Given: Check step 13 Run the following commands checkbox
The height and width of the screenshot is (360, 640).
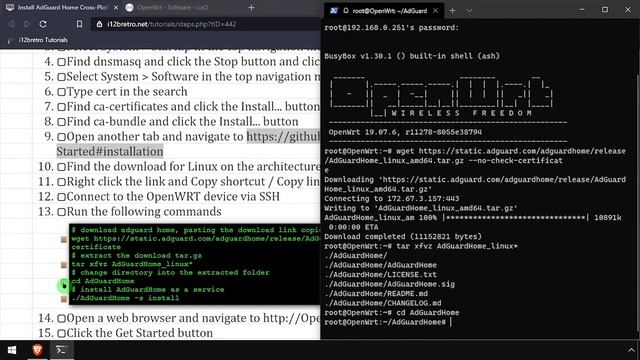Looking at the screenshot, I should [x=61, y=212].
